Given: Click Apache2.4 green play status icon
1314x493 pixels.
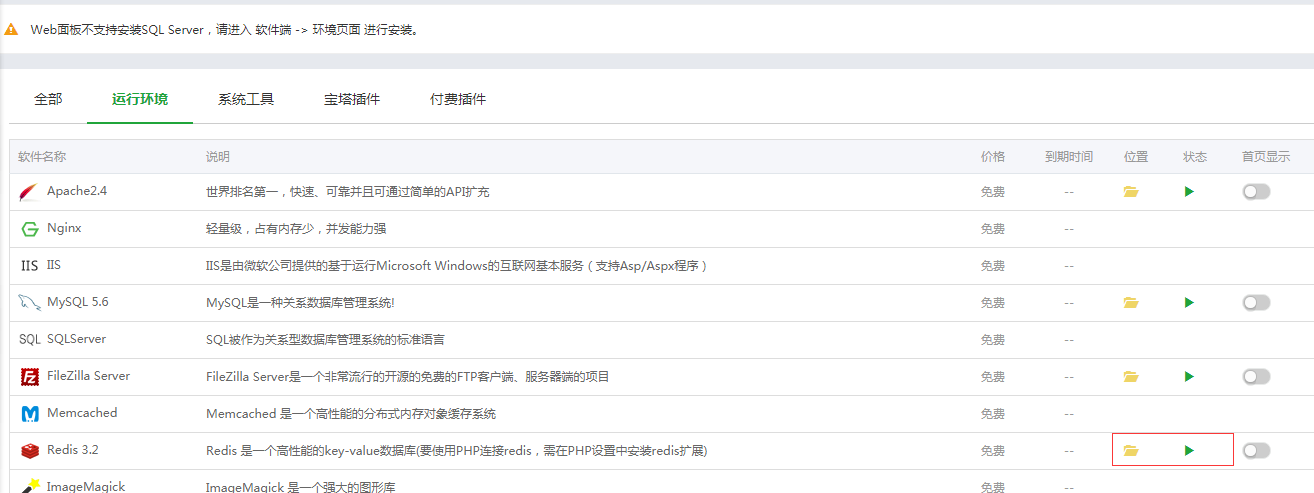Looking at the screenshot, I should [x=1189, y=192].
